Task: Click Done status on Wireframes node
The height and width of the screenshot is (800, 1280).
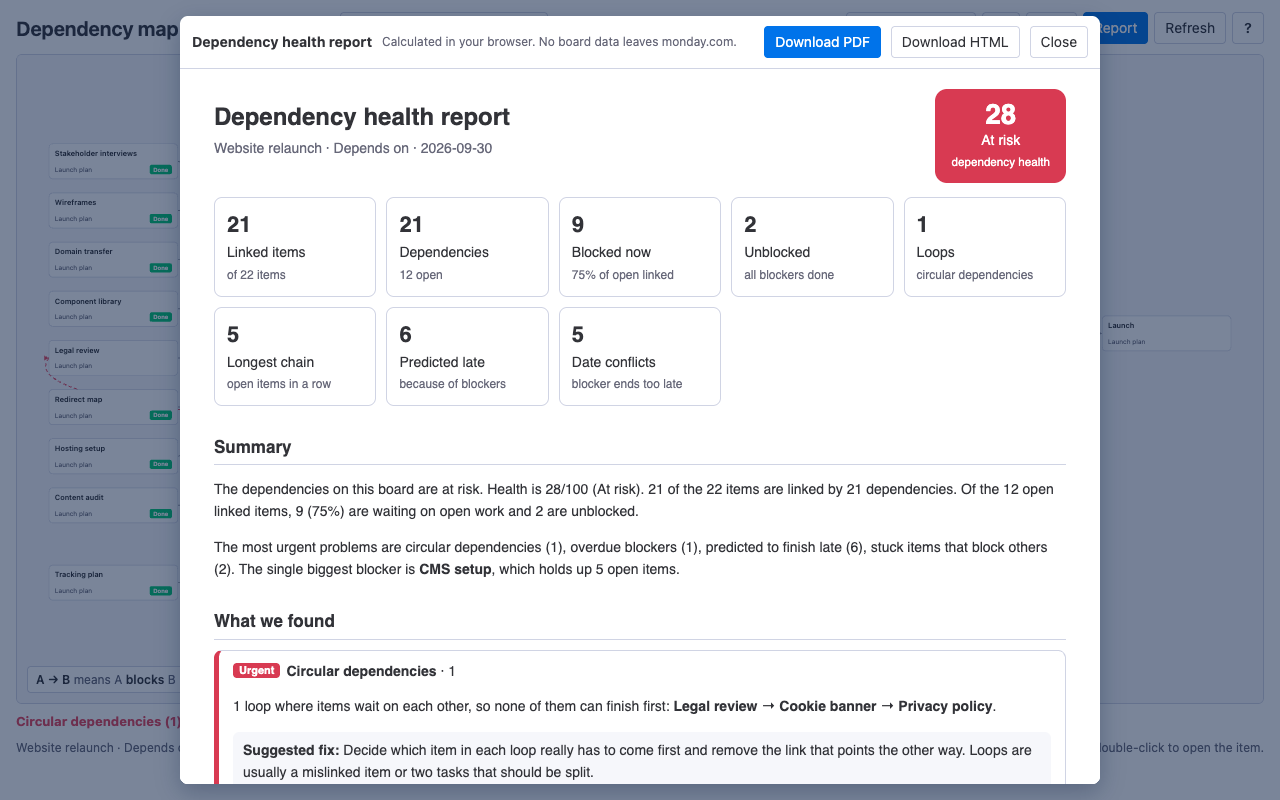Action: point(161,219)
